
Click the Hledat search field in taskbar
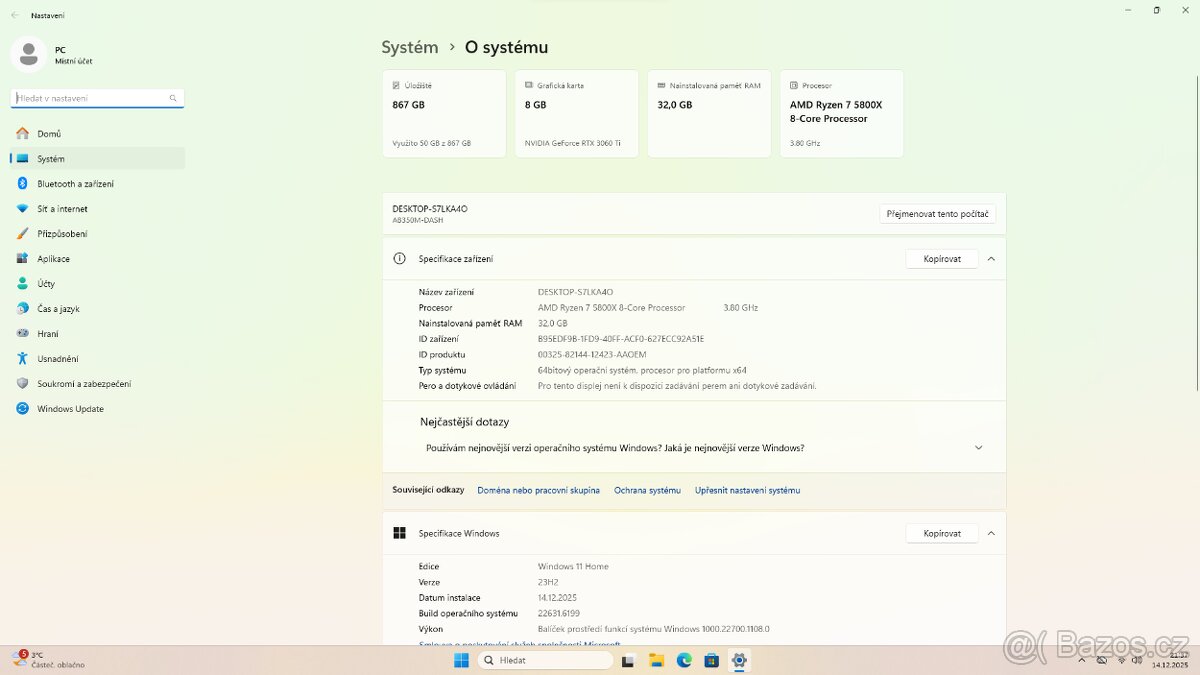545,660
